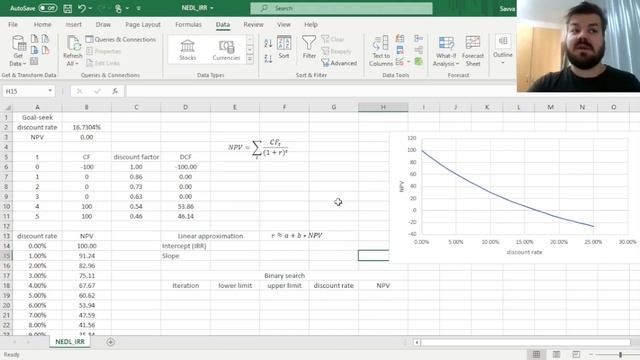Click the Existing Connections icon
This screenshot has height=360, width=640.
tap(45, 50)
